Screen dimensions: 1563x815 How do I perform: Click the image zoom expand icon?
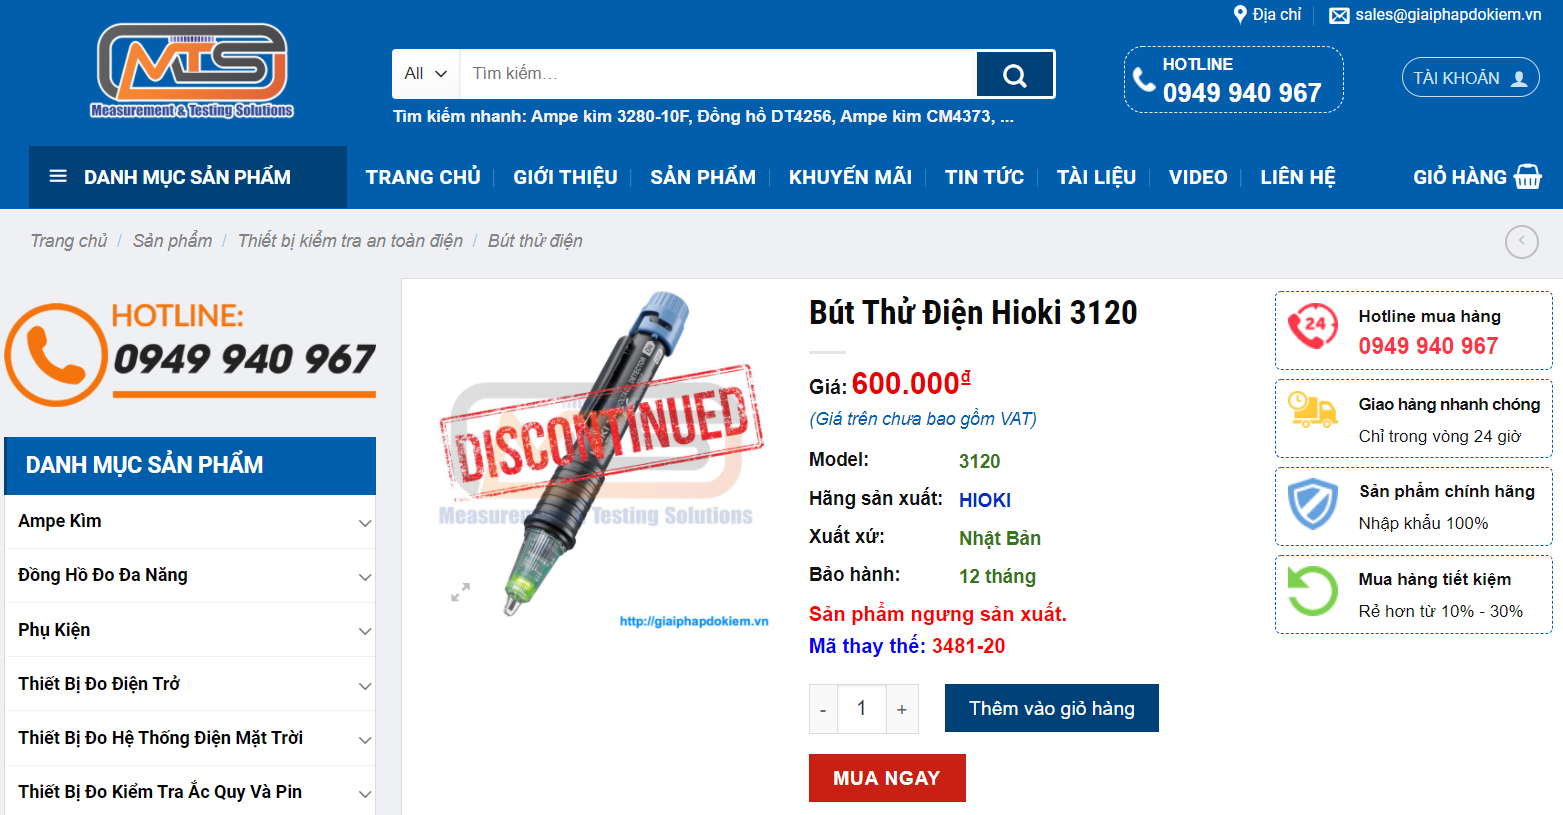(x=460, y=592)
